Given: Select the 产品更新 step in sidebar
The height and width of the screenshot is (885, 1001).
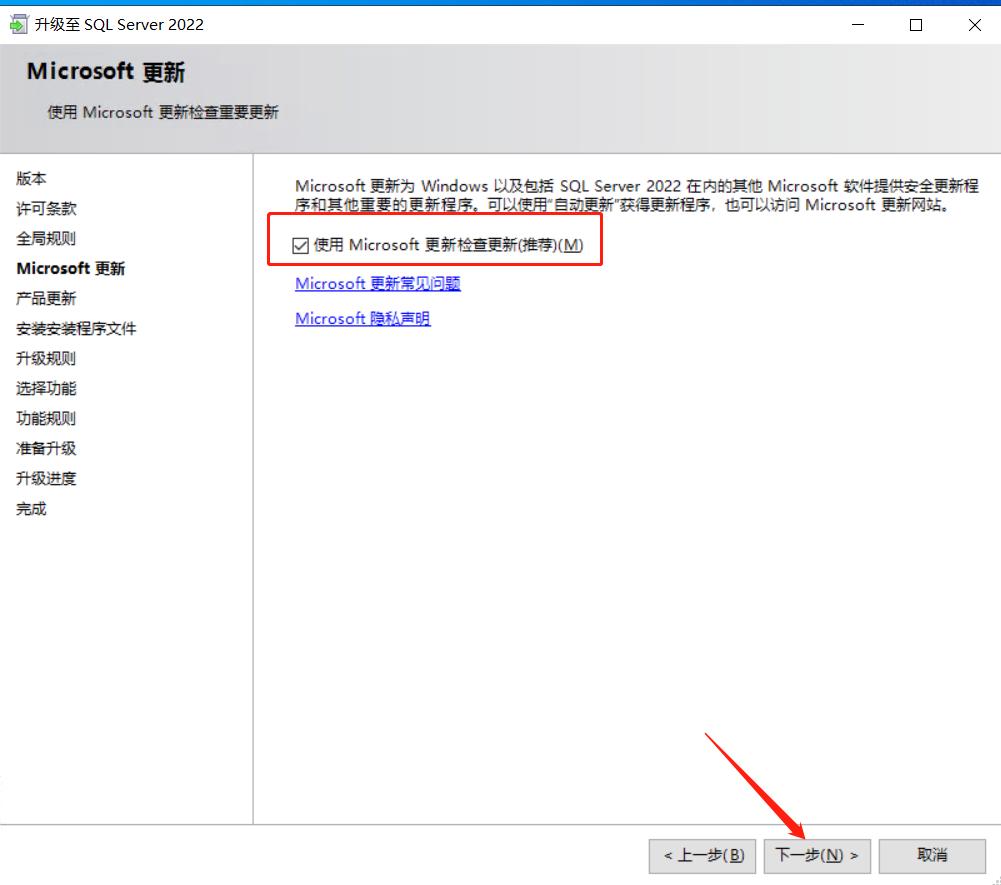Looking at the screenshot, I should (46, 298).
